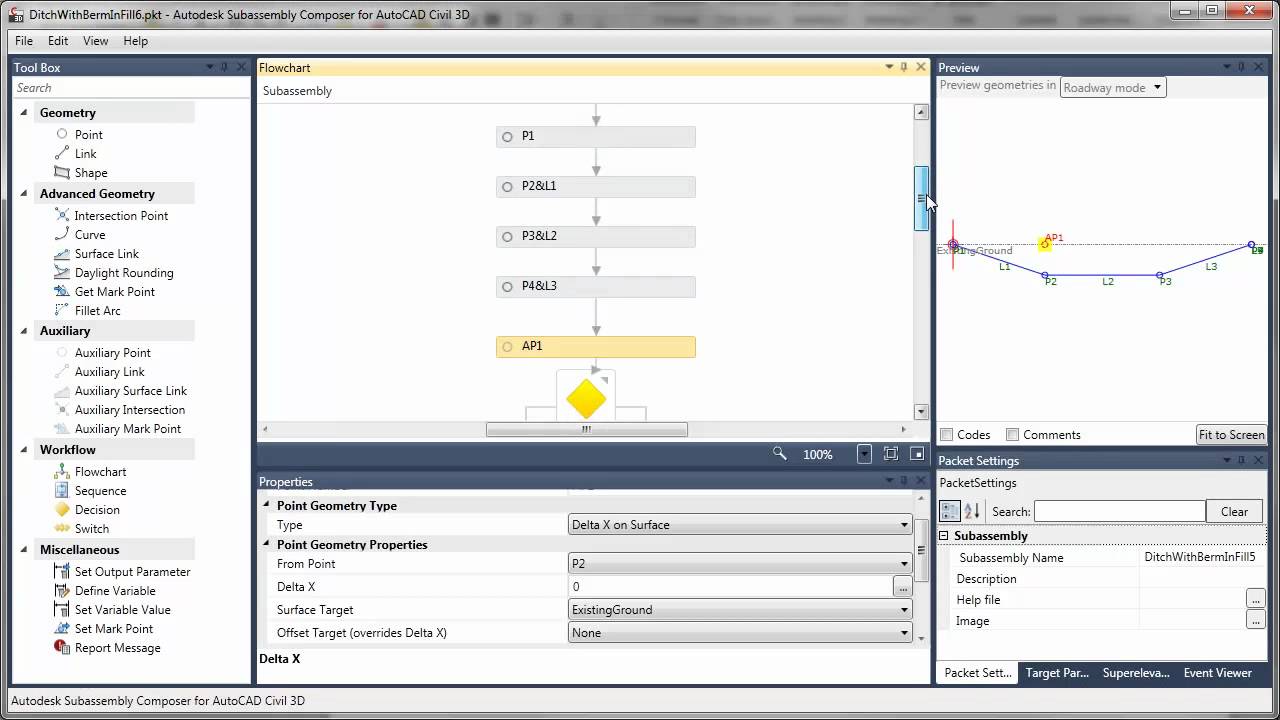Enable the Comments checkbox in Preview
Viewport: 1280px width, 720px height.
coord(1013,434)
